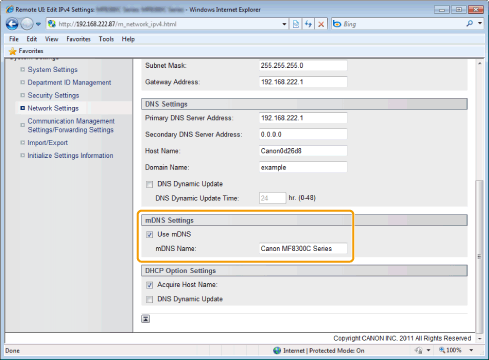
Task: Click the mDNS Name input field
Action: pyautogui.click(x=303, y=249)
